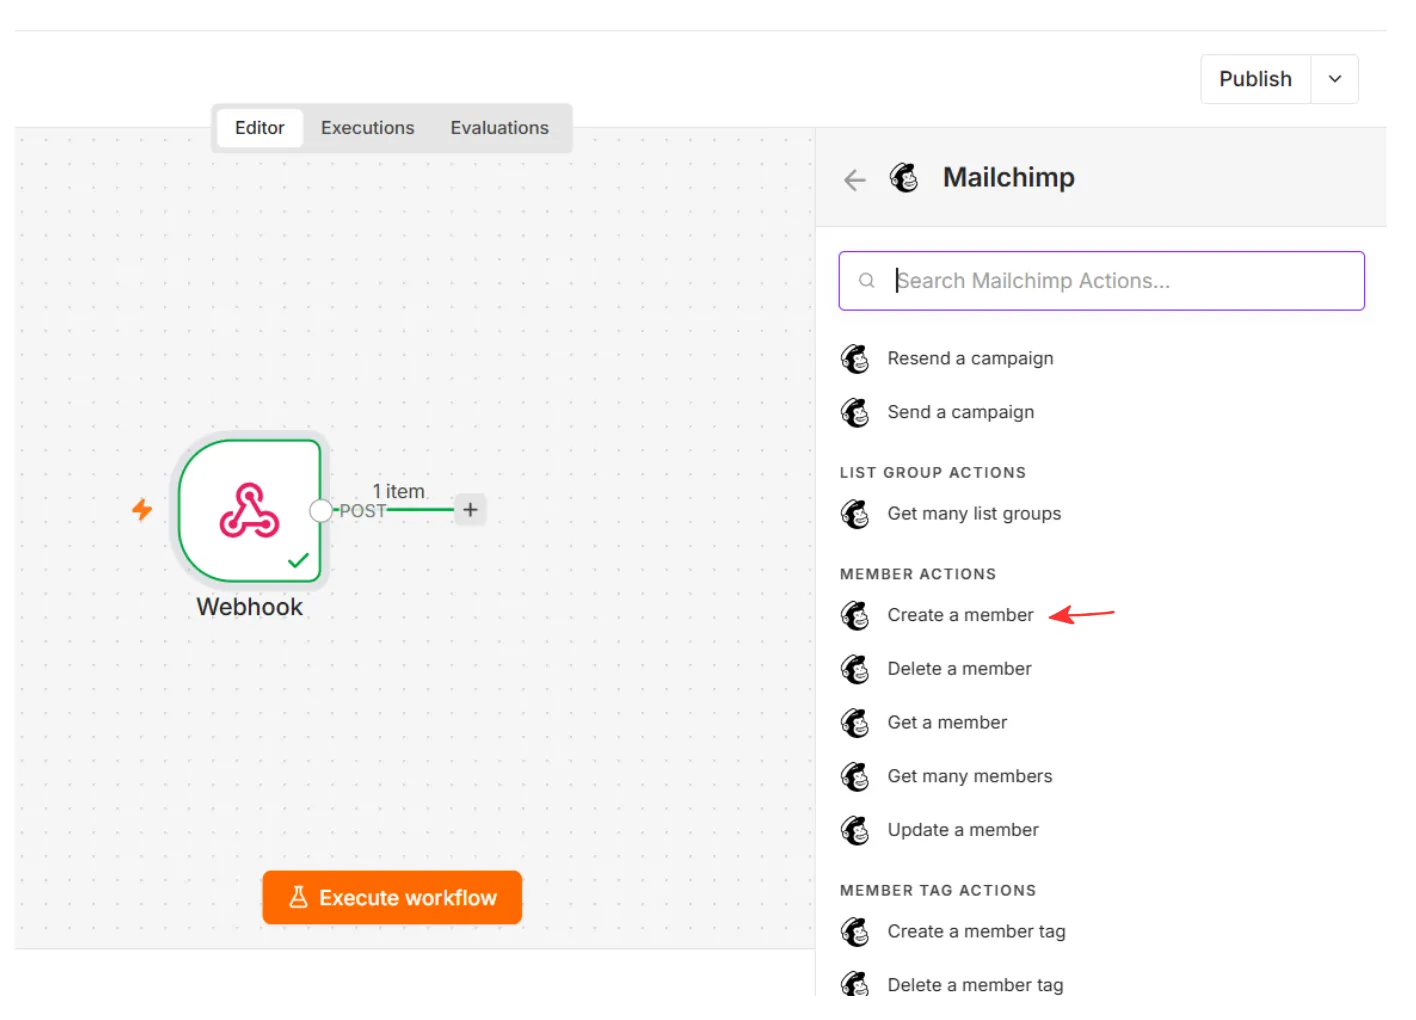Click the Mailchimp panel title

point(1008,178)
